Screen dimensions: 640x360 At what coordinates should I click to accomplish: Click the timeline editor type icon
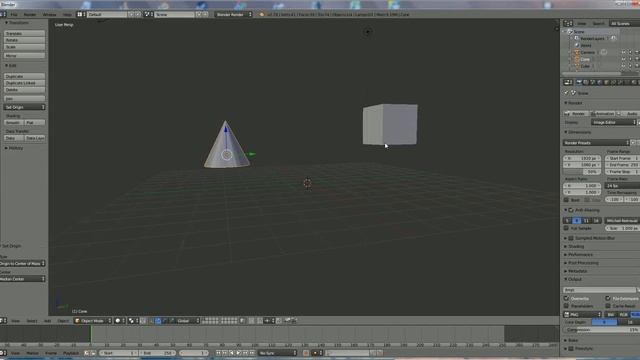point(3,353)
